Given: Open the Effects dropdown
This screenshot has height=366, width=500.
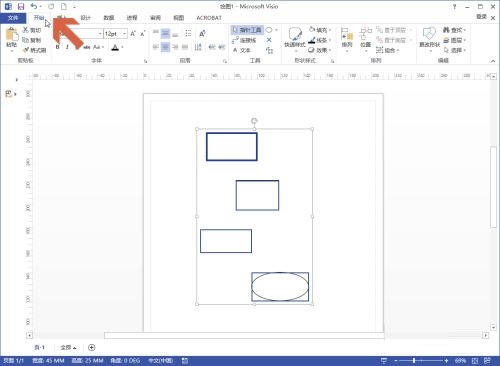Looking at the screenshot, I should pyautogui.click(x=320, y=50).
